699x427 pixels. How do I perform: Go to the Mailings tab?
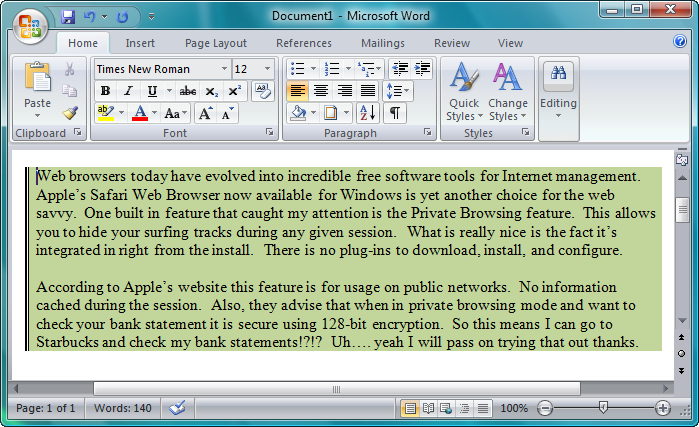[x=382, y=43]
